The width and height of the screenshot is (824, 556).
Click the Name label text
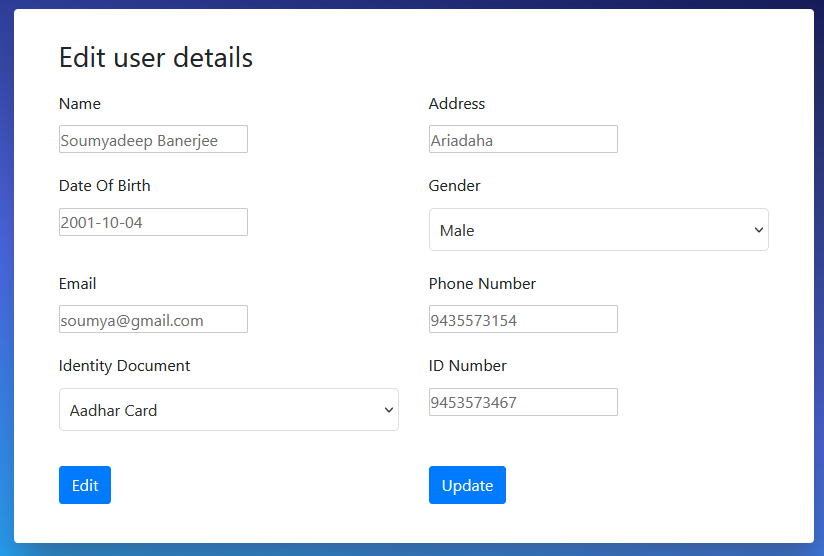pos(80,104)
